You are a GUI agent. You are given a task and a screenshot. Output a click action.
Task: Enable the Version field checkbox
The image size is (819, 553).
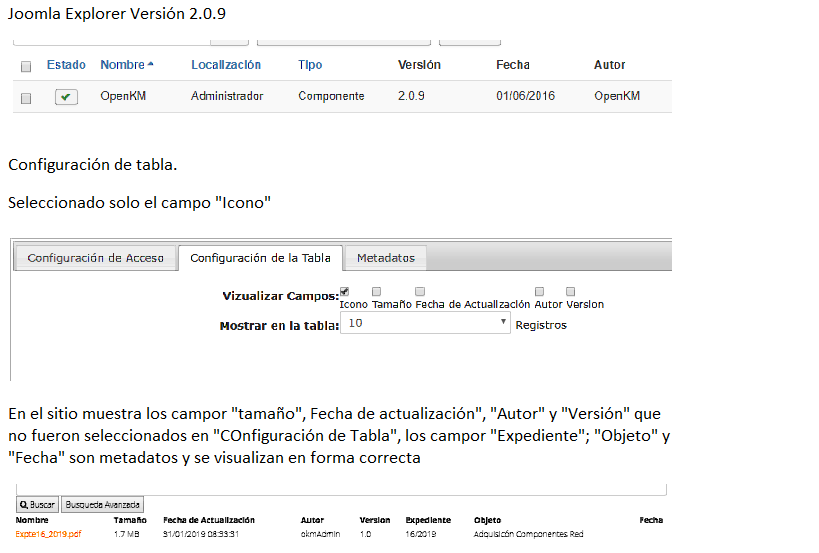point(571,292)
